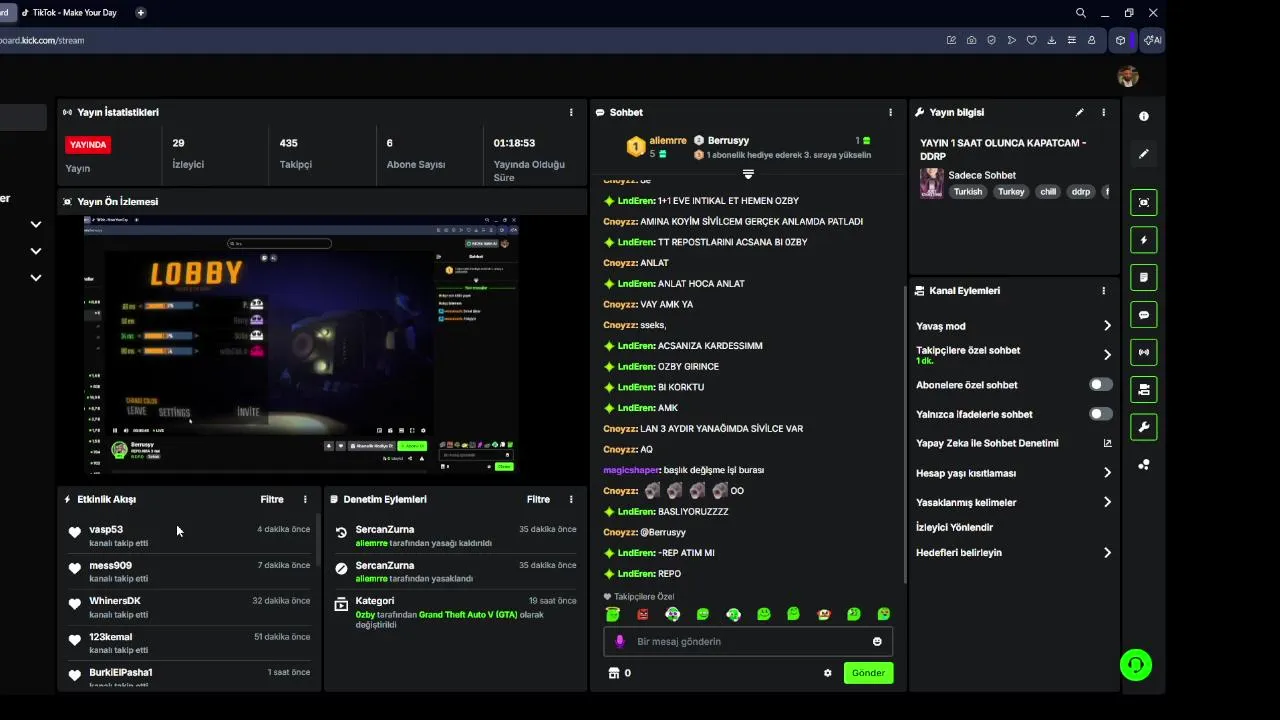Click the browser snapshot camera icon

click(971, 40)
